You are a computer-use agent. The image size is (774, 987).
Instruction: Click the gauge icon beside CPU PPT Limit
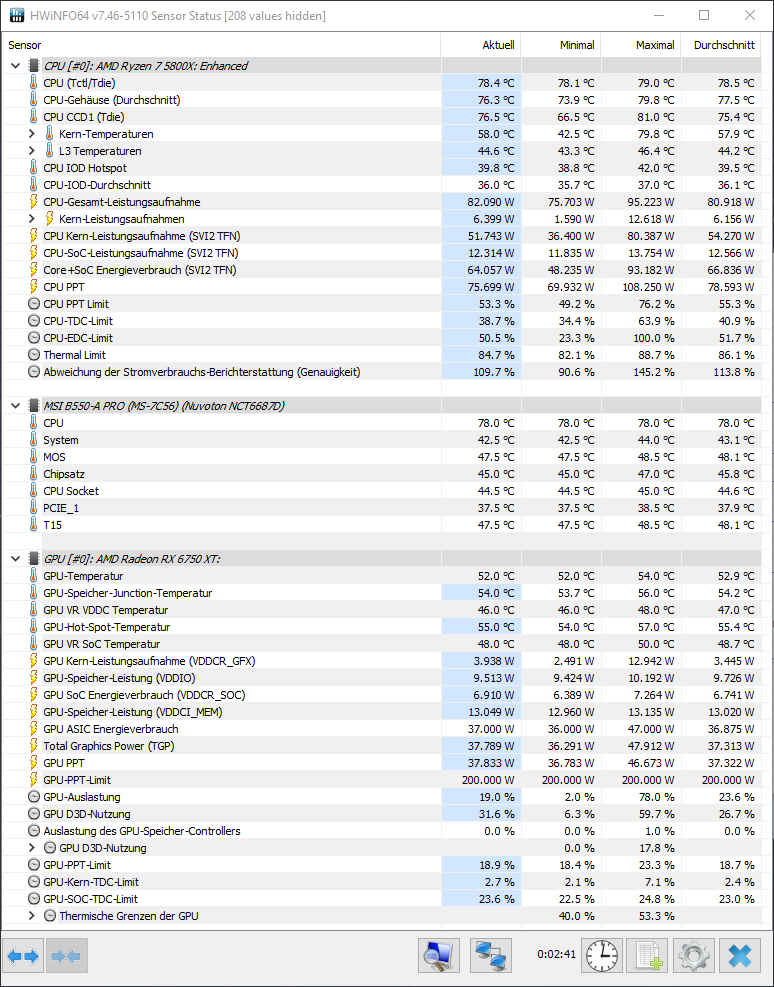(x=34, y=303)
